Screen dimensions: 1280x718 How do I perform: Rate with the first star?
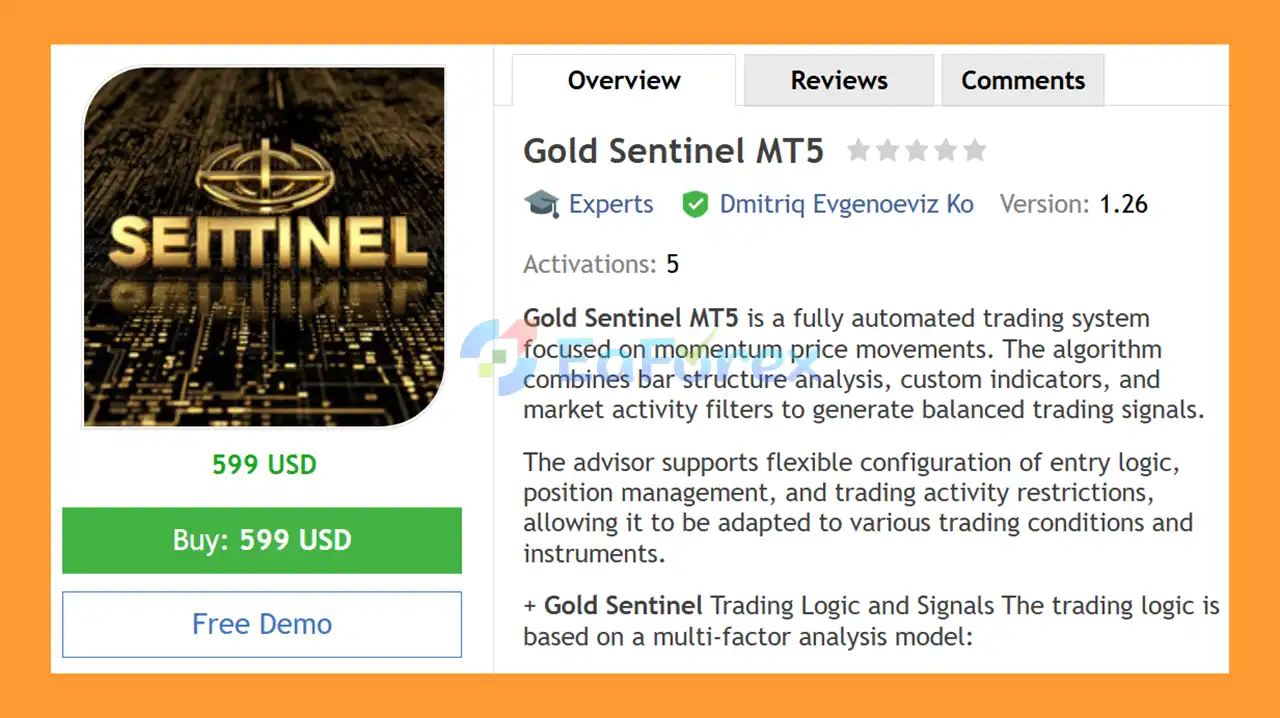coord(858,151)
